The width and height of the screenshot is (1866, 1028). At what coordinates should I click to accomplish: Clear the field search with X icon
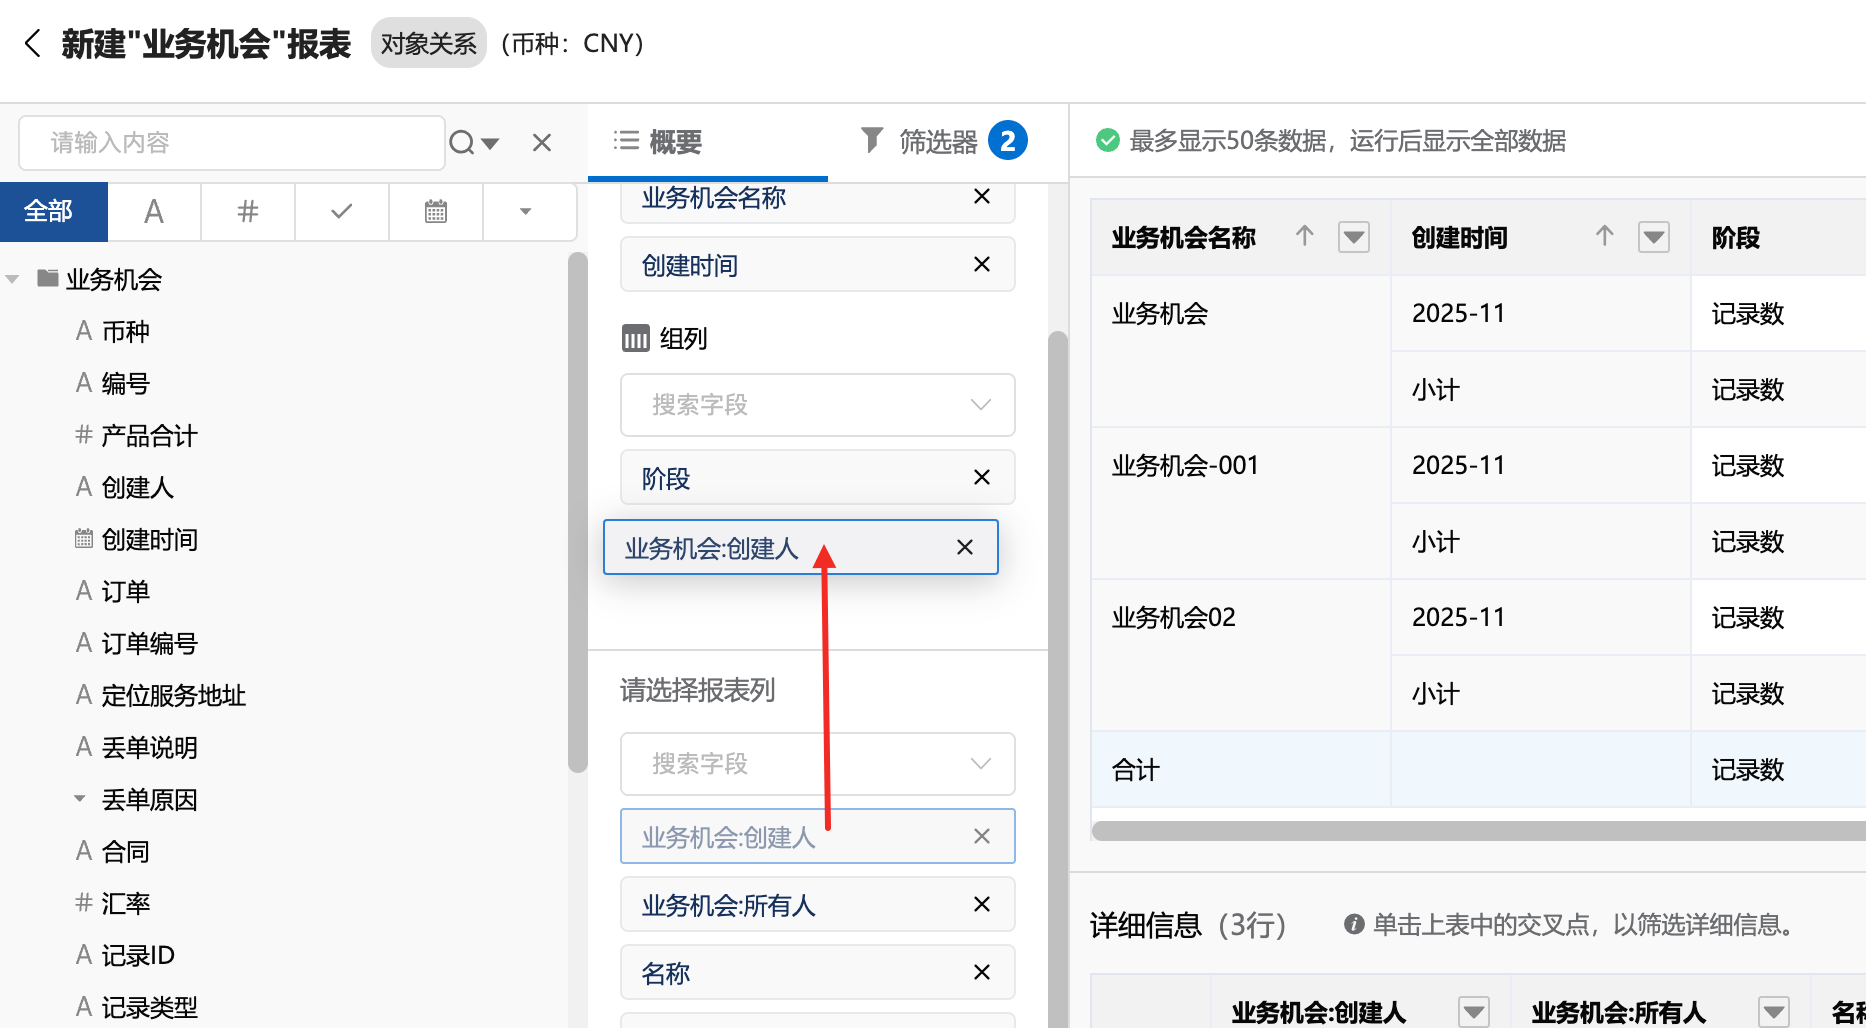pyautogui.click(x=542, y=142)
